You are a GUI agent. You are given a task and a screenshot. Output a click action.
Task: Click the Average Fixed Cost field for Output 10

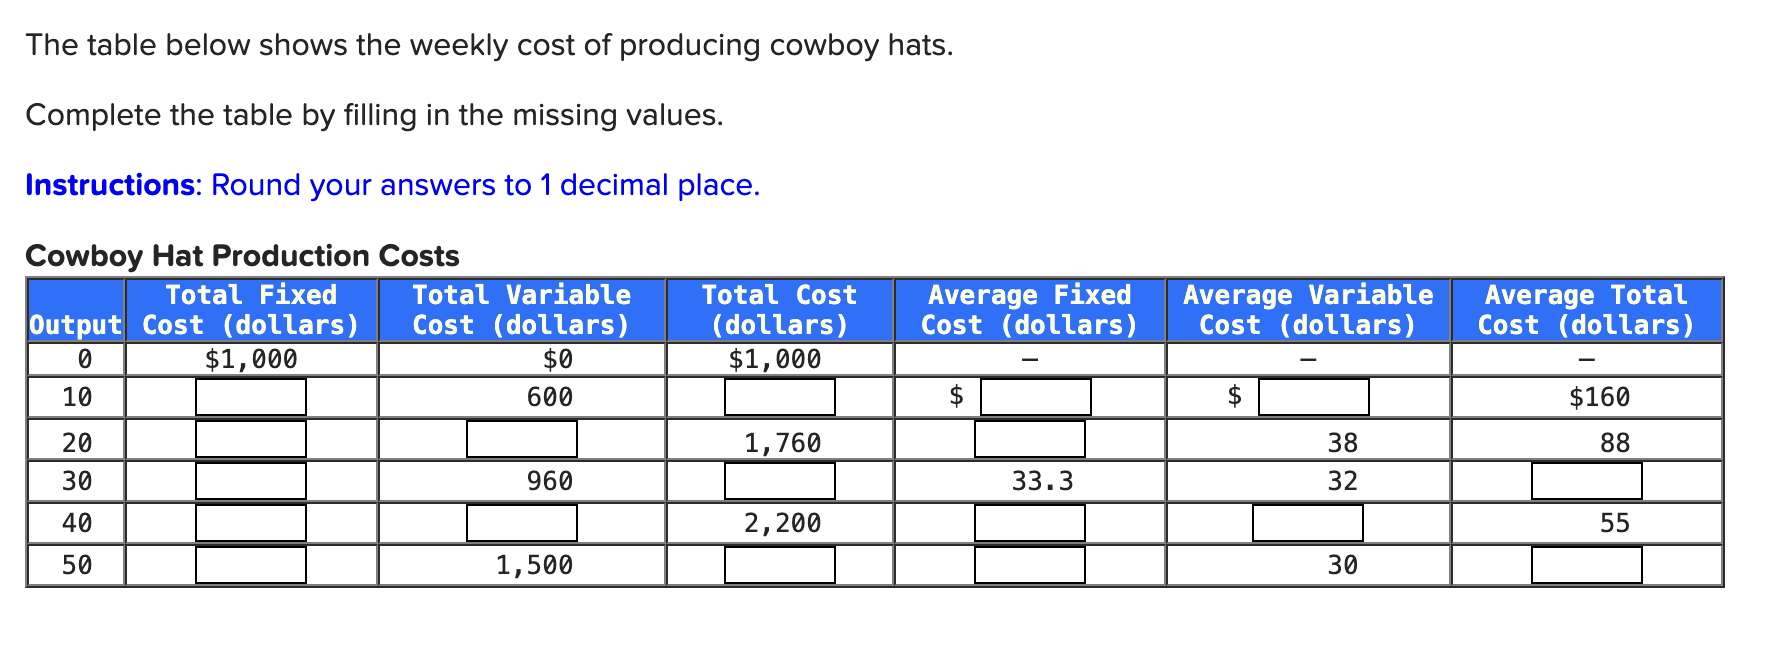pyautogui.click(x=1034, y=397)
